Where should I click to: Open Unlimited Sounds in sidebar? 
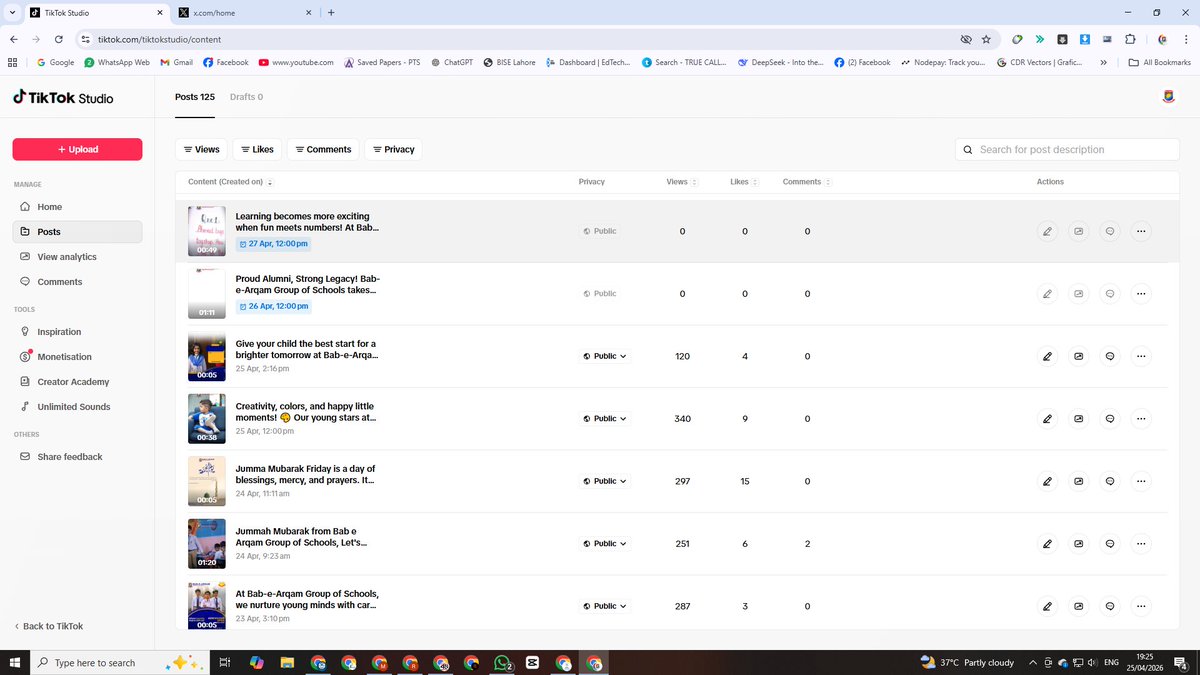pyautogui.click(x=77, y=407)
